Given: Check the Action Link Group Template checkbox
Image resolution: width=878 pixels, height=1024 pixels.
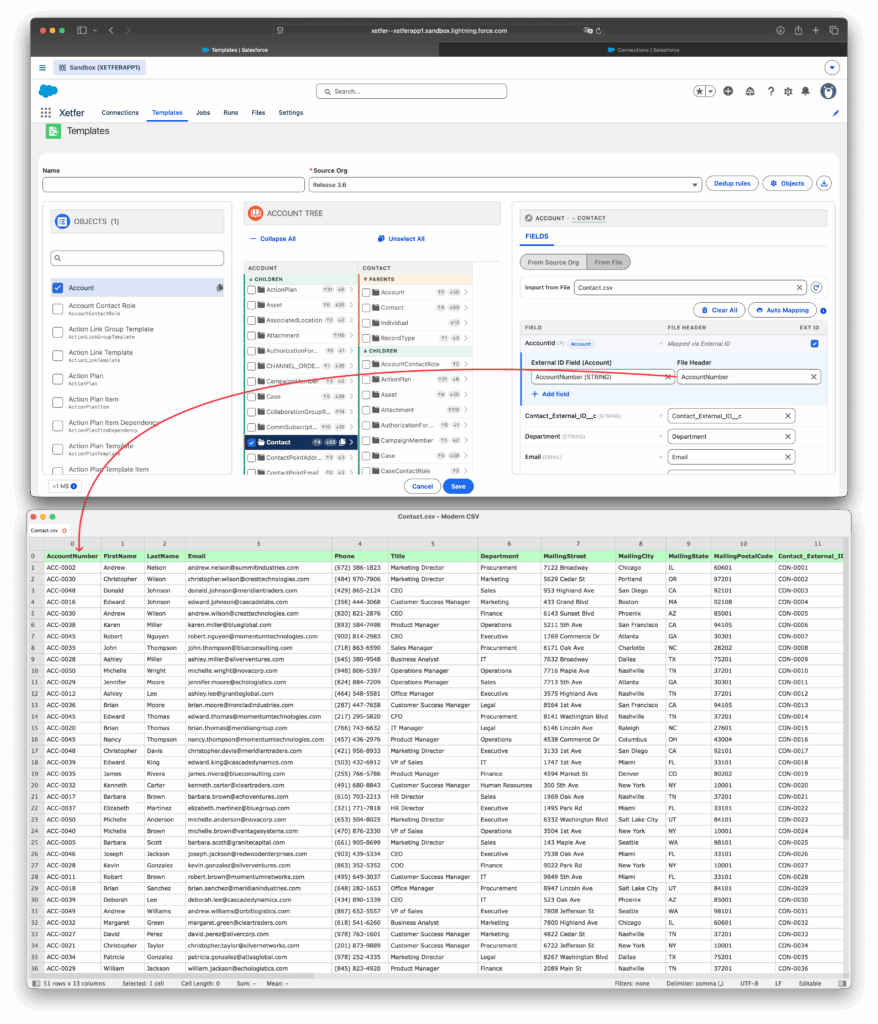Looking at the screenshot, I should click(57, 332).
